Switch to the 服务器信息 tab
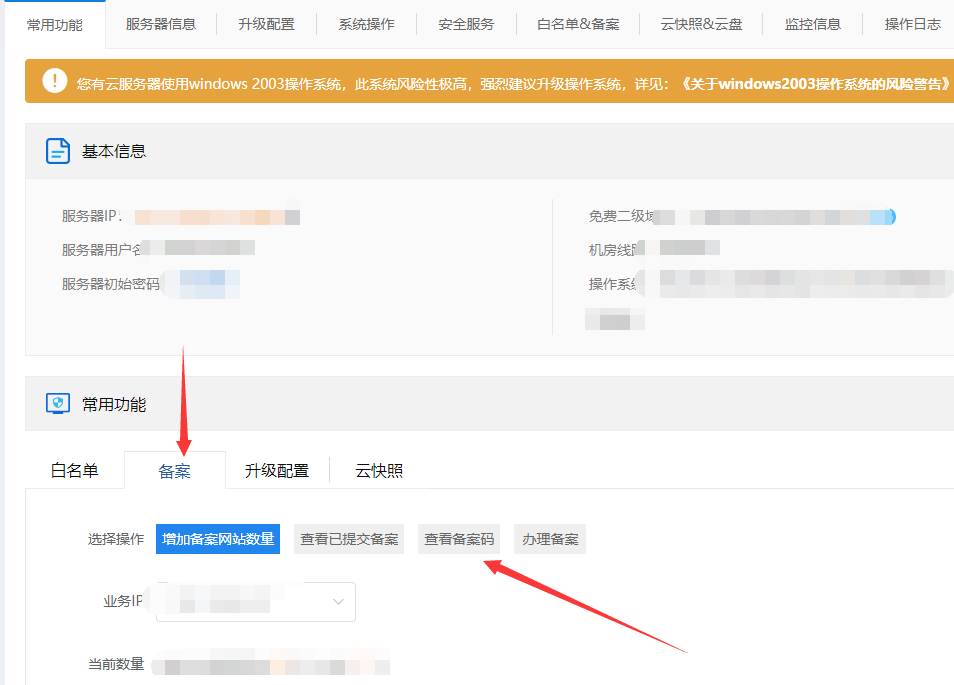The height and width of the screenshot is (685, 954). (x=161, y=24)
